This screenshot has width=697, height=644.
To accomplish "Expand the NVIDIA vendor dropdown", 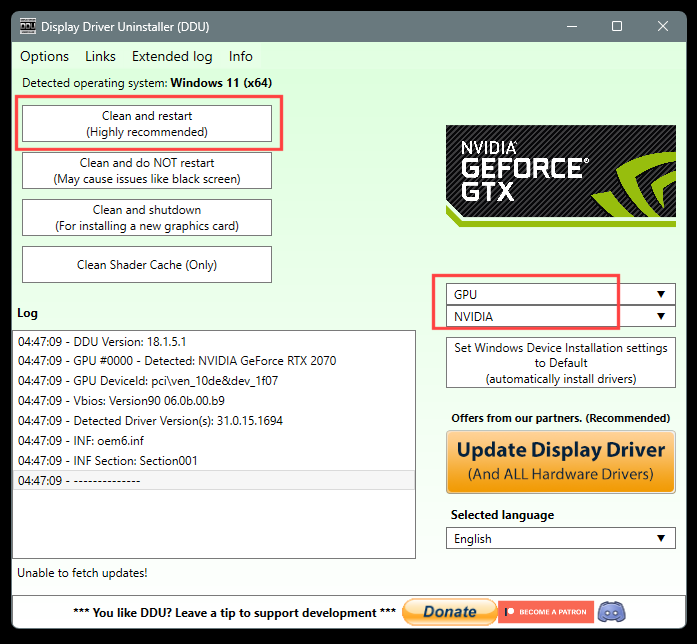I will point(561,316).
